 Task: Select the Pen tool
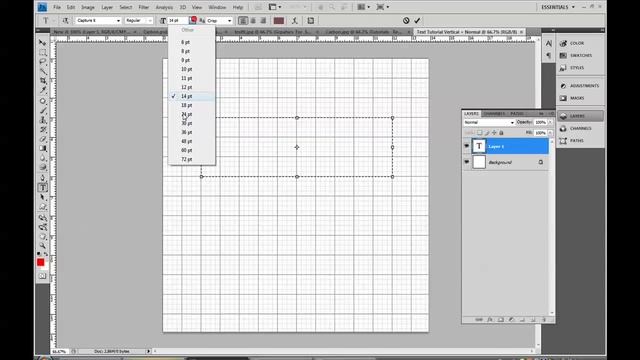coord(42,178)
